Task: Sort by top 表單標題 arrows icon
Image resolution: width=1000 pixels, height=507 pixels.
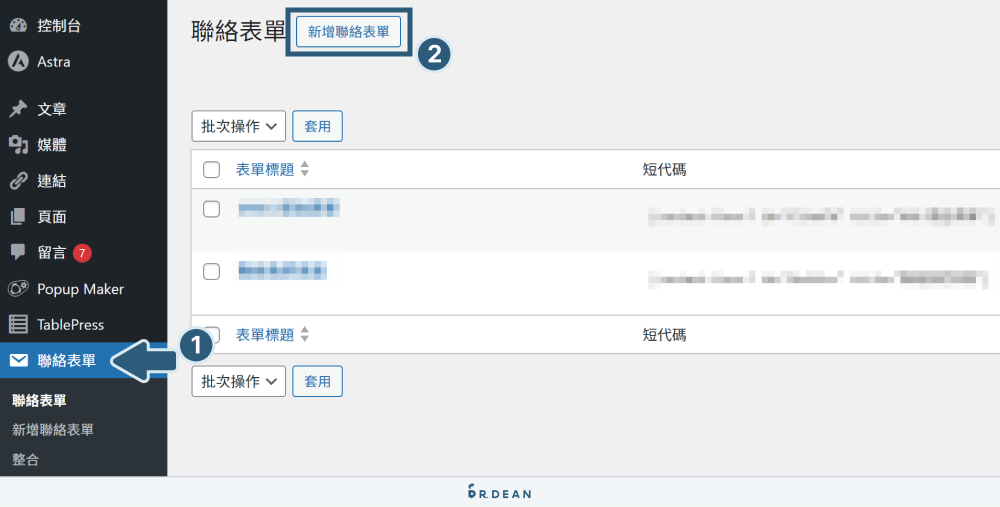Action: pos(305,169)
